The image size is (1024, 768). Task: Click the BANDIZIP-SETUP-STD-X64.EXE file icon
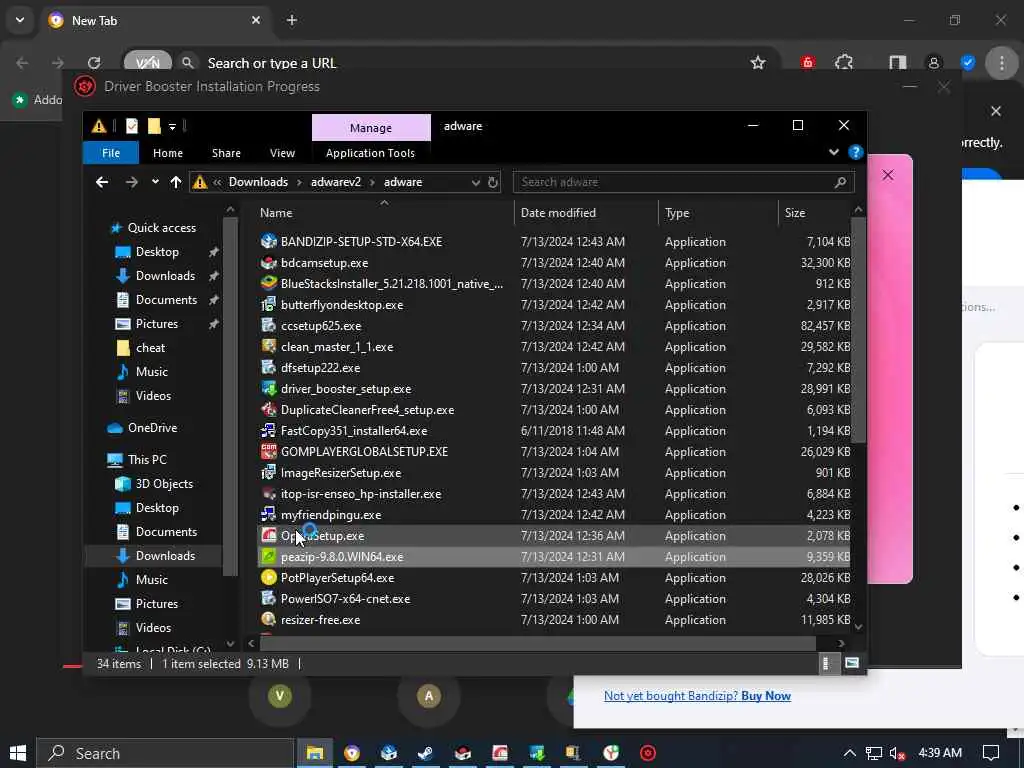[x=268, y=241]
